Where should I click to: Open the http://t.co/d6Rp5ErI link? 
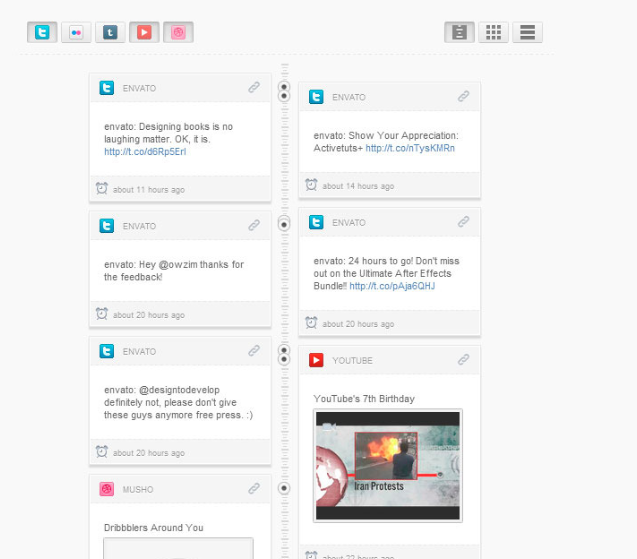tap(145, 152)
